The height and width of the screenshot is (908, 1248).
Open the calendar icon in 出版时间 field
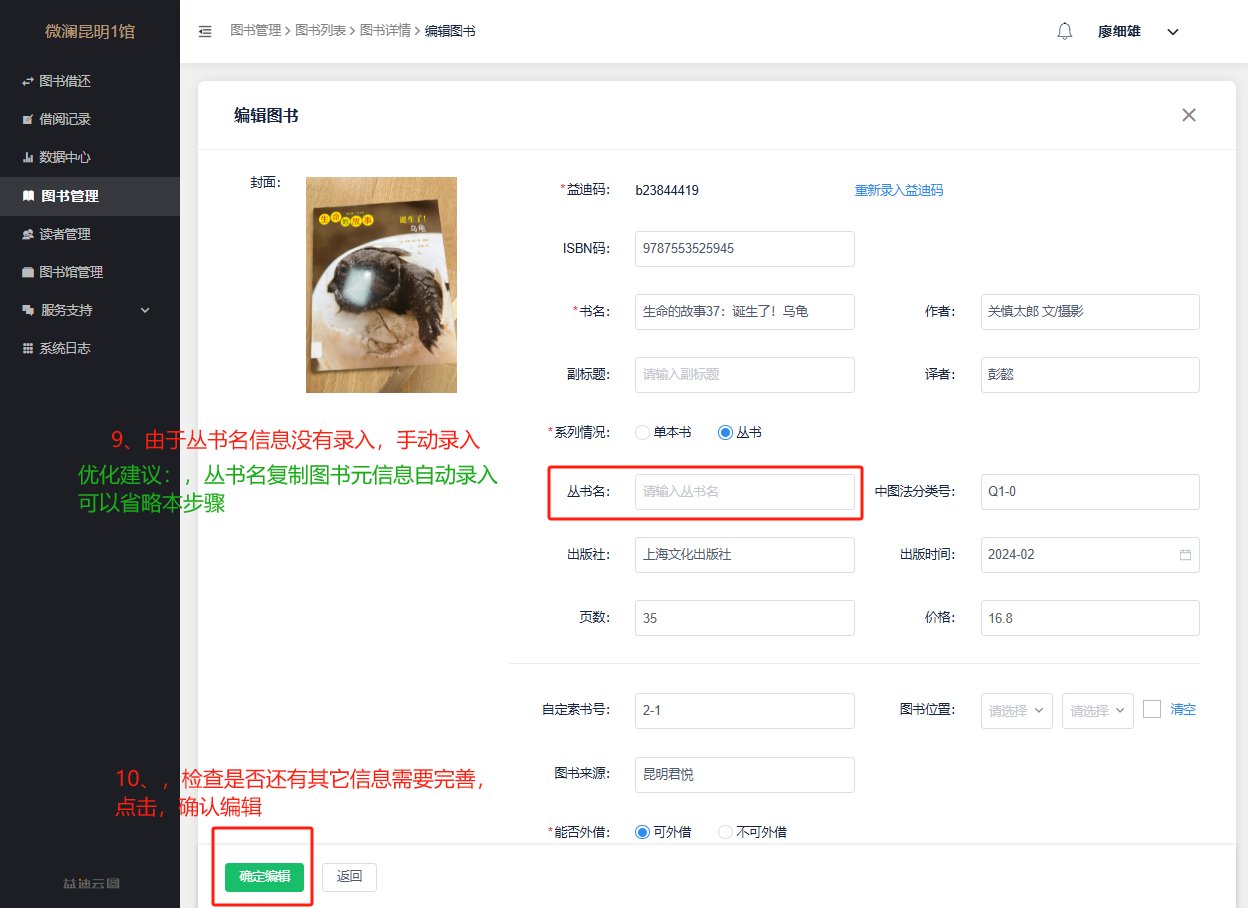1186,555
